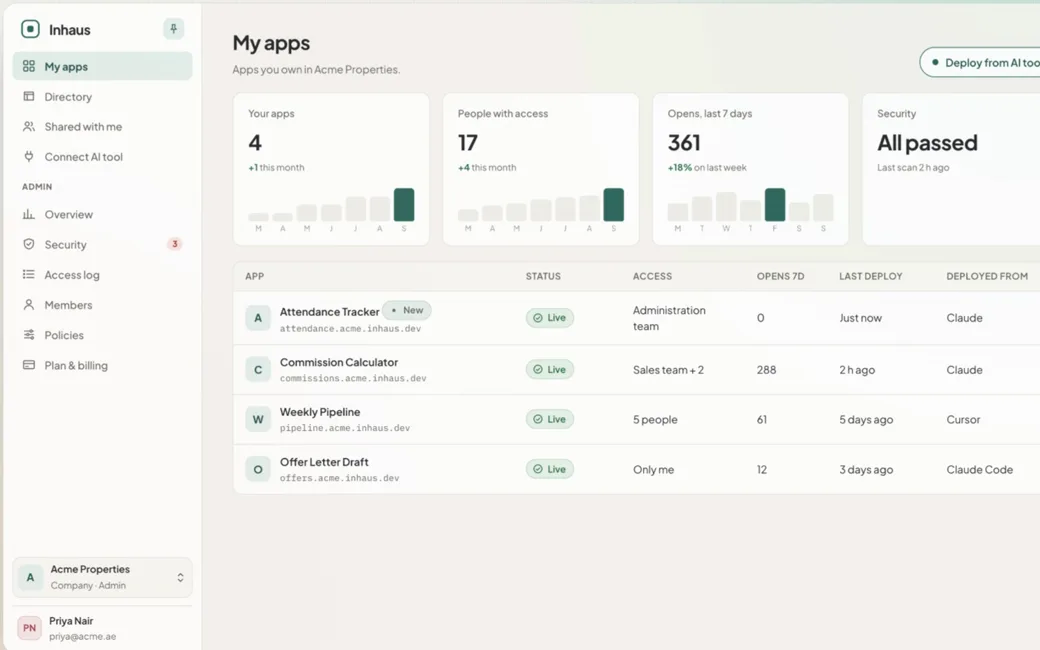Open the Your apps stat card
Screen dimensions: 1040x650
[x=331, y=169]
